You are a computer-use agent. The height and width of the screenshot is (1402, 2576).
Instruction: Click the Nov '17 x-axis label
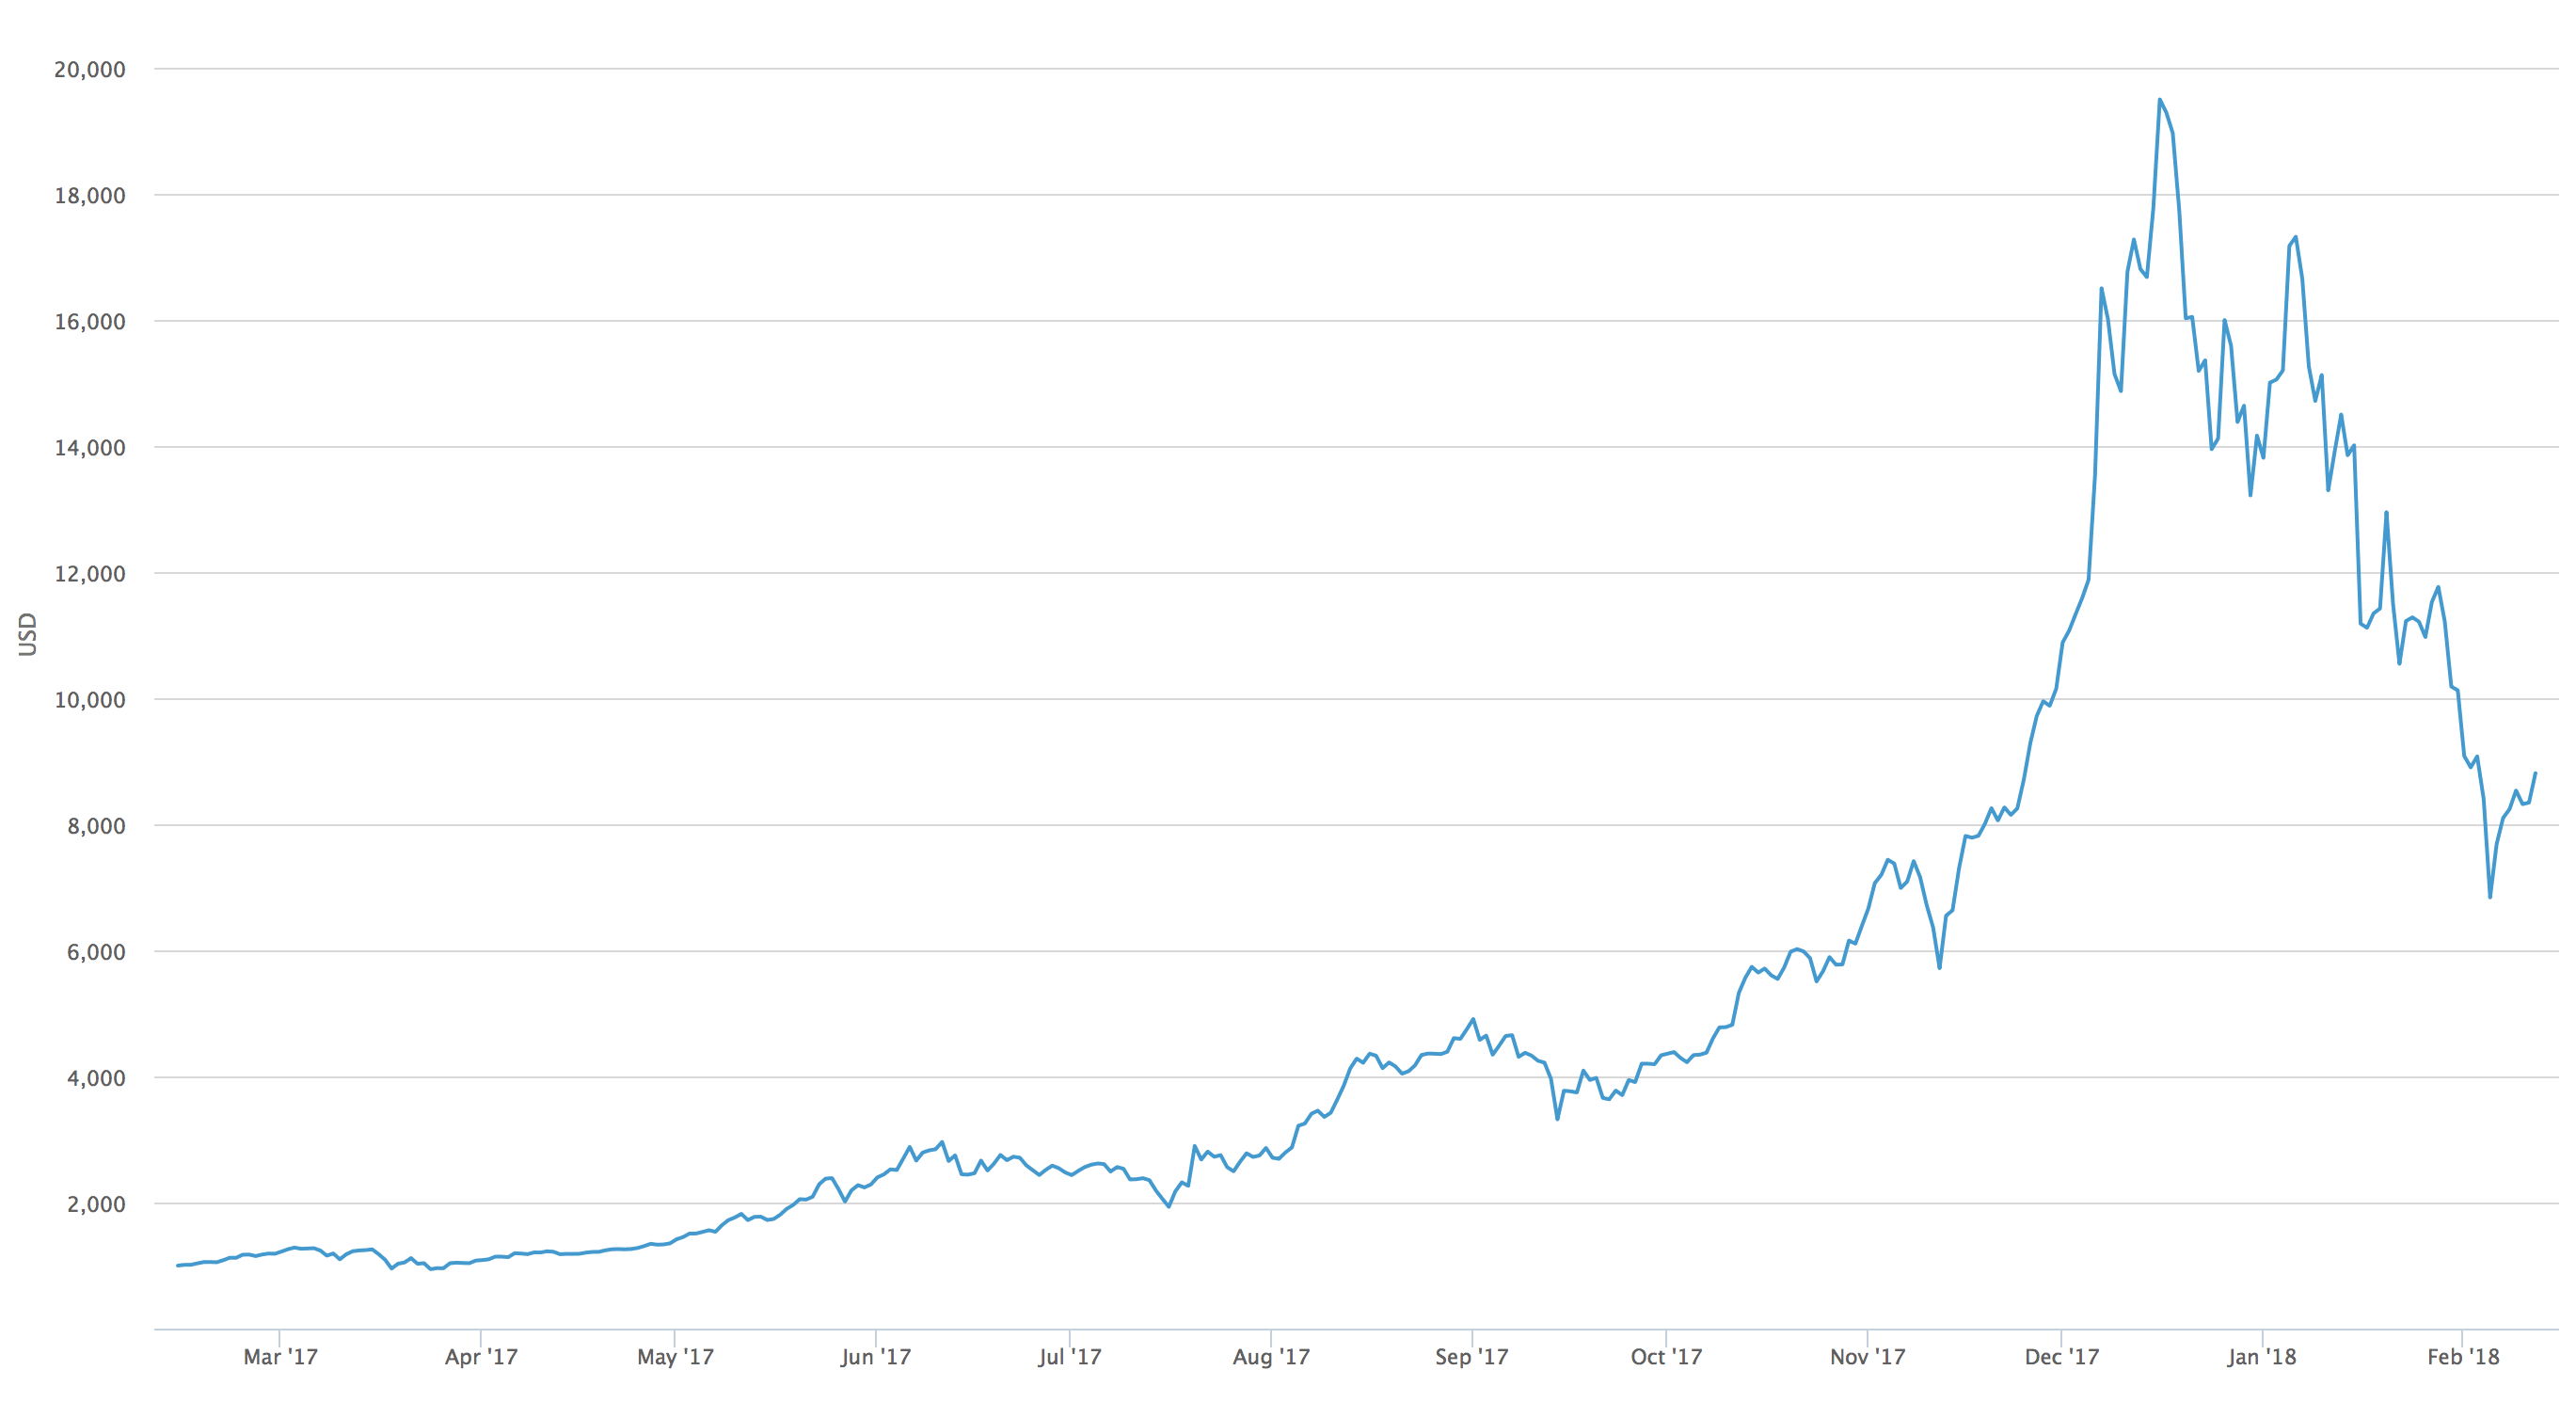(1867, 1356)
